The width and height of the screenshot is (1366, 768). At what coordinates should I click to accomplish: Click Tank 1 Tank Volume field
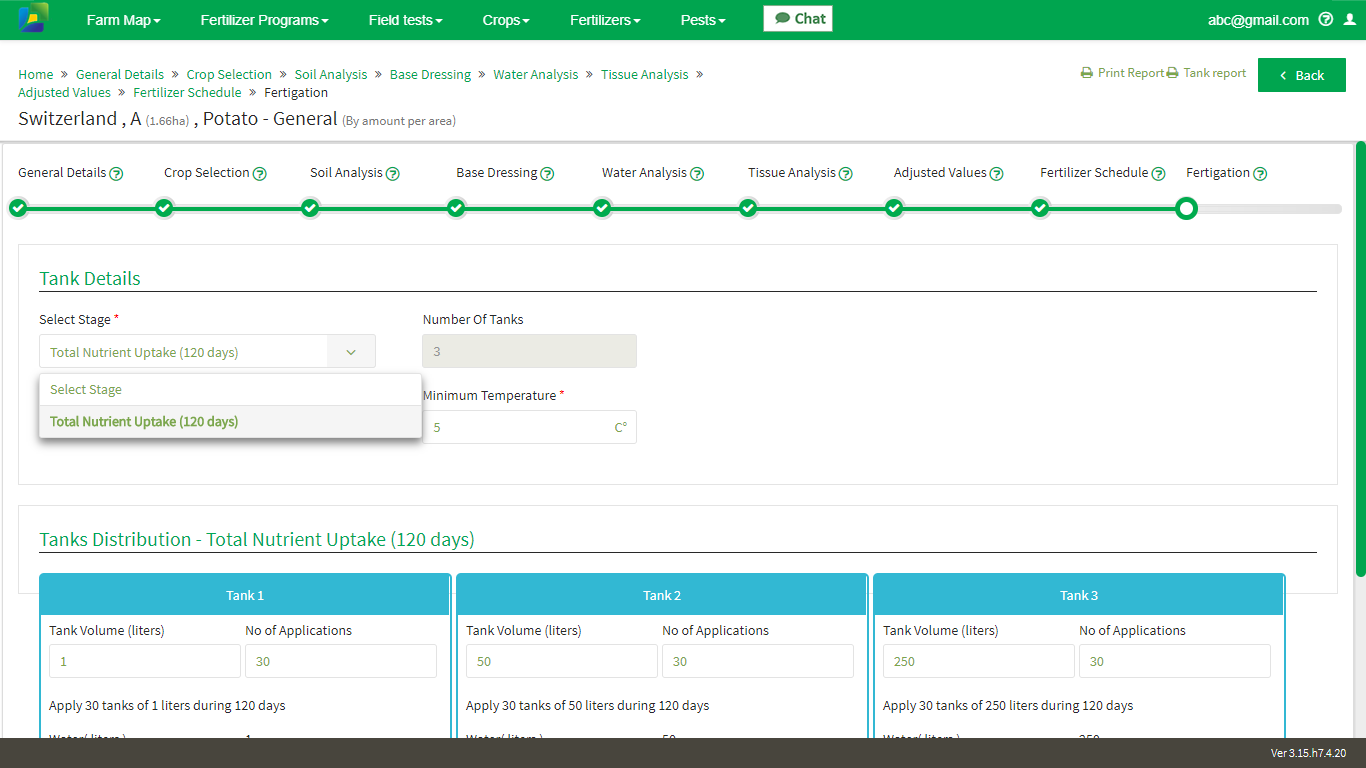145,661
